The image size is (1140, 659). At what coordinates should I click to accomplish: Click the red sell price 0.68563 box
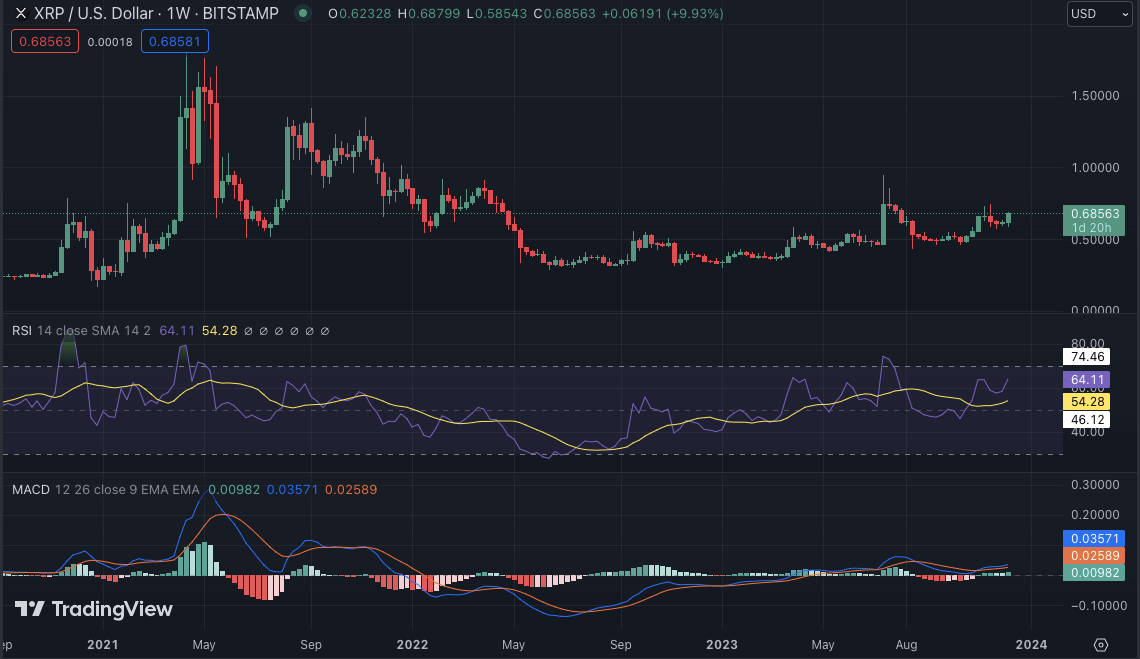[x=44, y=42]
